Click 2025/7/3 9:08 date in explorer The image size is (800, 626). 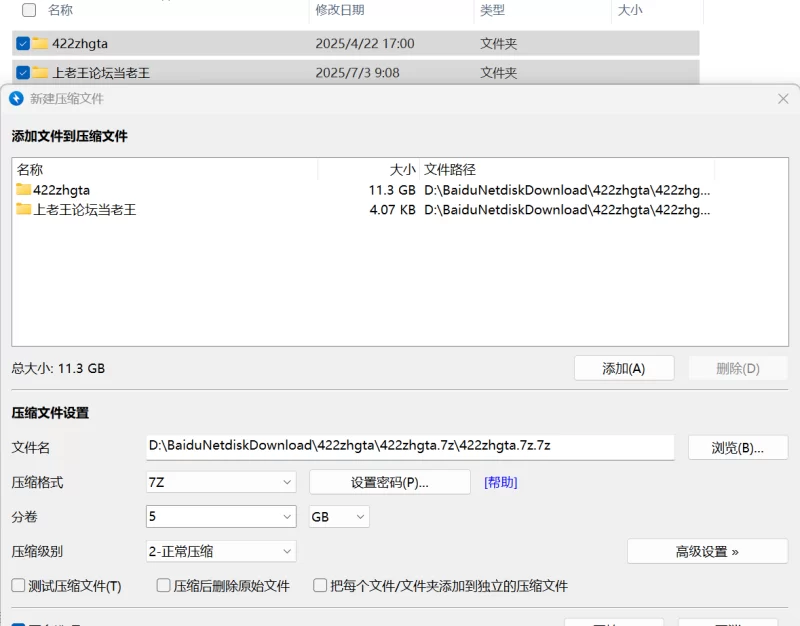(x=357, y=72)
